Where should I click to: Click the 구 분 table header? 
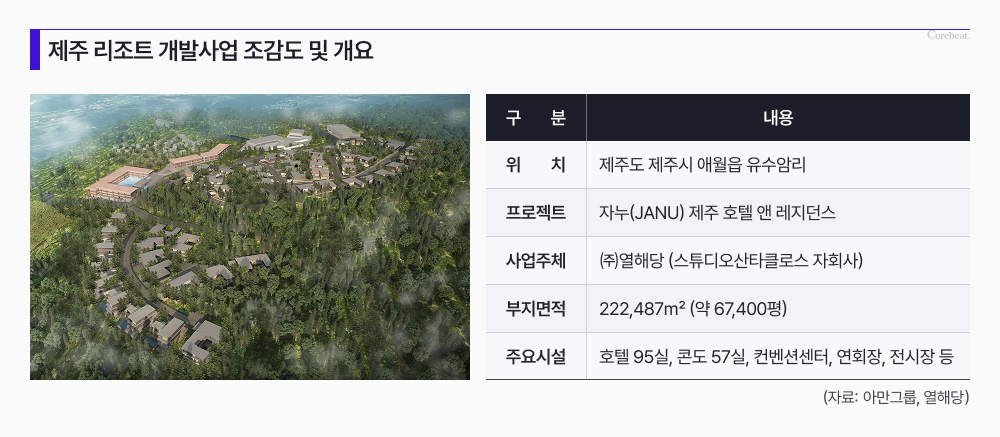[x=536, y=117]
